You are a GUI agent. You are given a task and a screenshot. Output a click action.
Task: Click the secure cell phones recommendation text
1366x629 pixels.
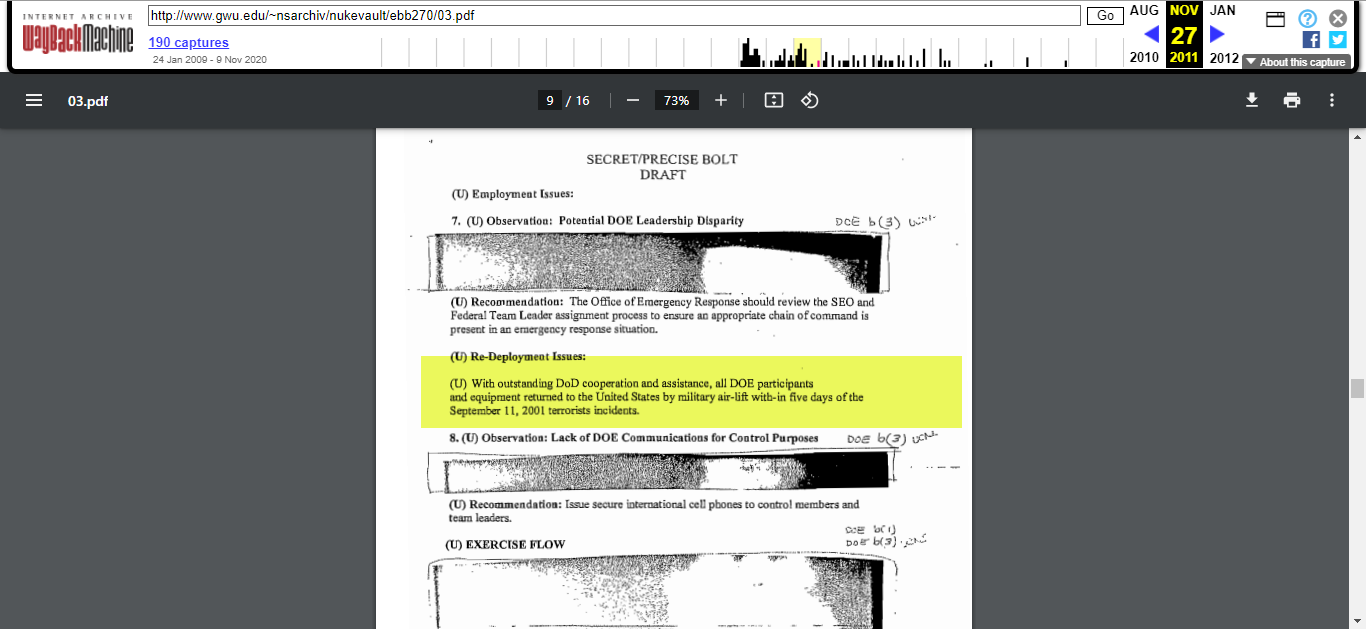coord(654,511)
